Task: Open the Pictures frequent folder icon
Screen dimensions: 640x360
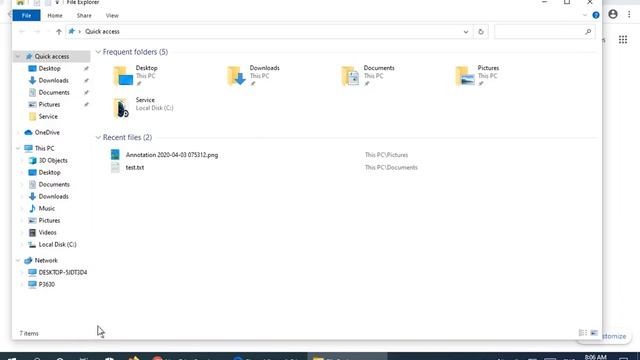Action: [465, 76]
